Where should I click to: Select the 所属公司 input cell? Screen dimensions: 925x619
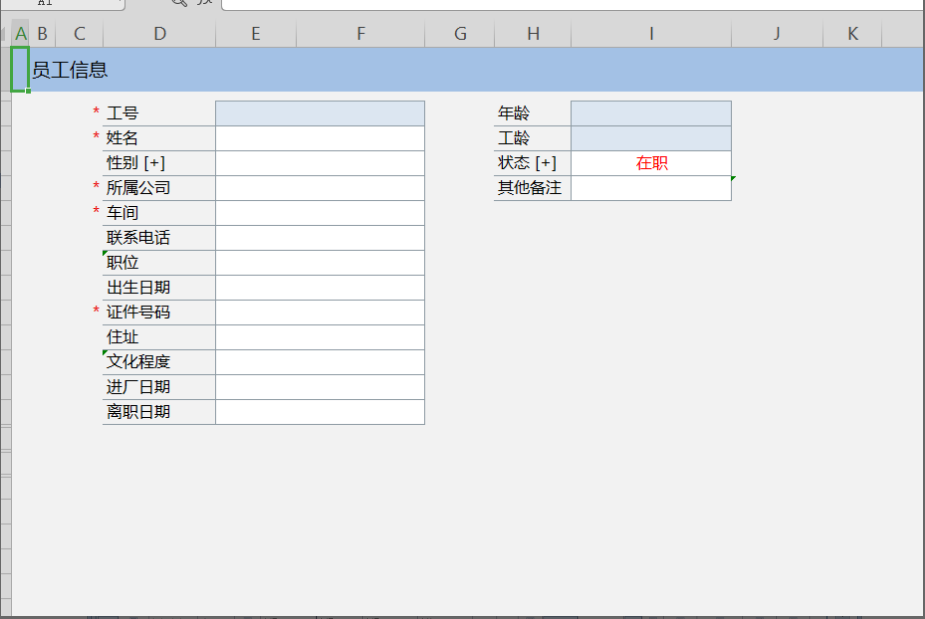(x=320, y=188)
